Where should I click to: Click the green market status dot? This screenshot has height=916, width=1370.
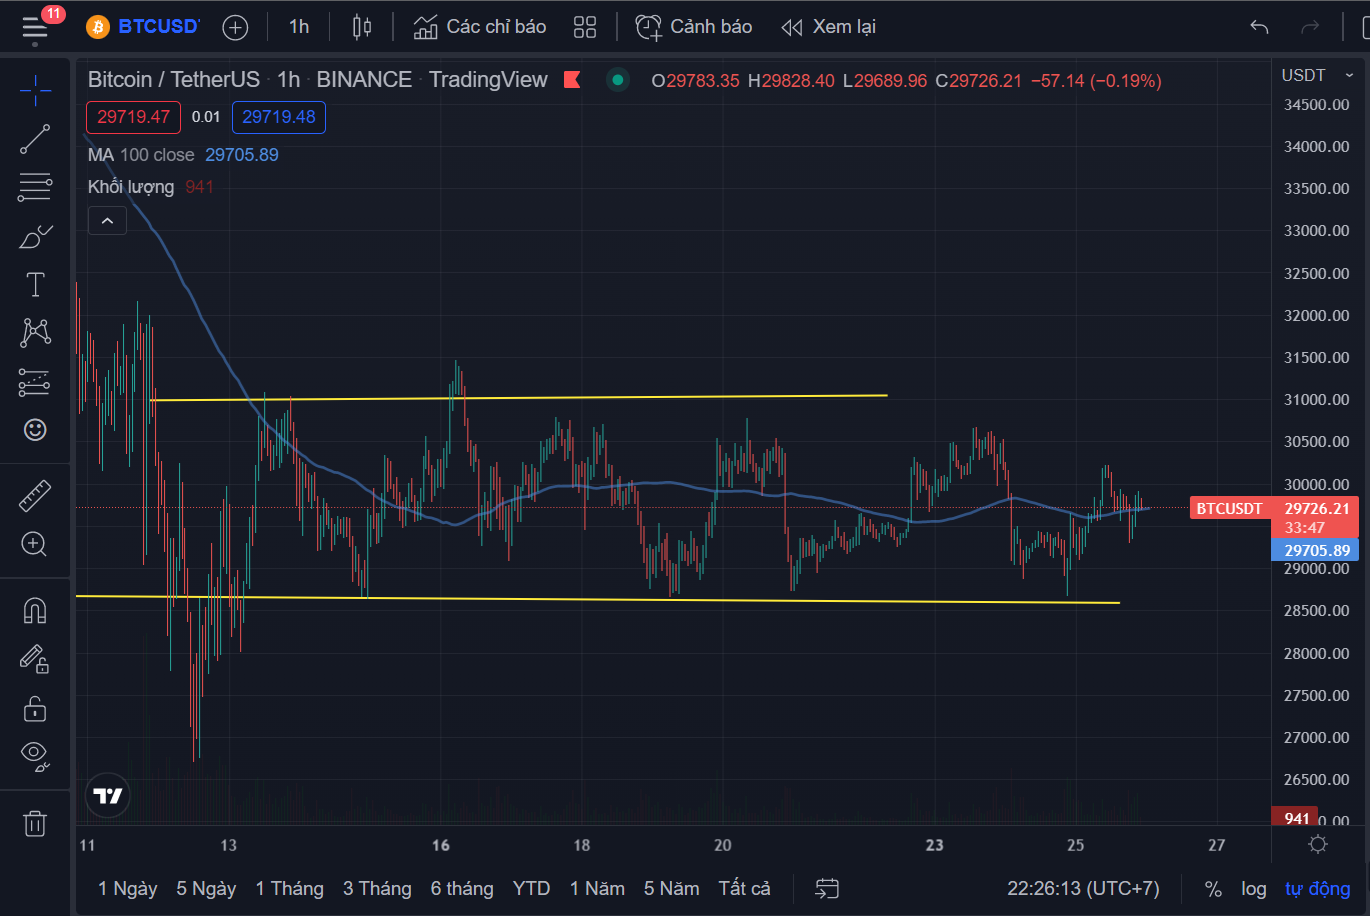(618, 80)
